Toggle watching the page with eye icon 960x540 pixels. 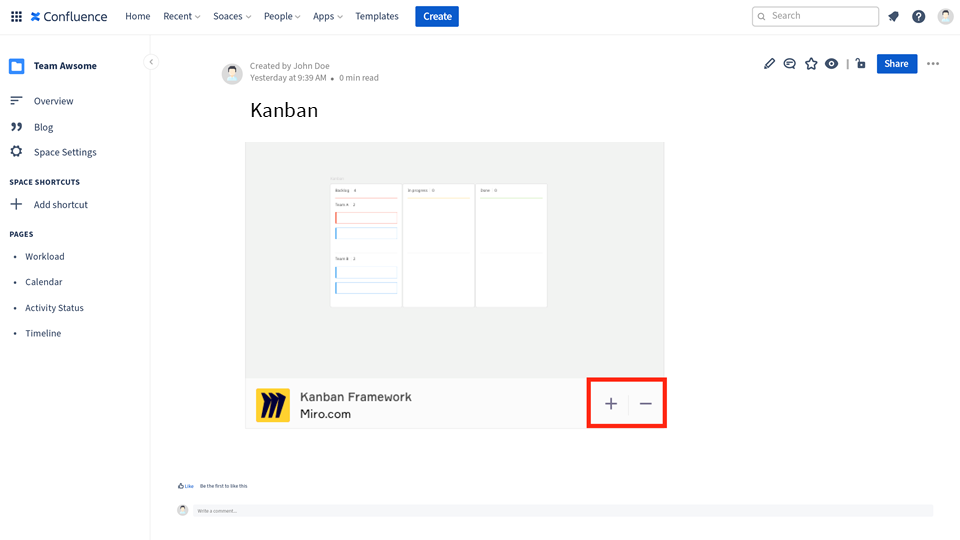pos(831,64)
